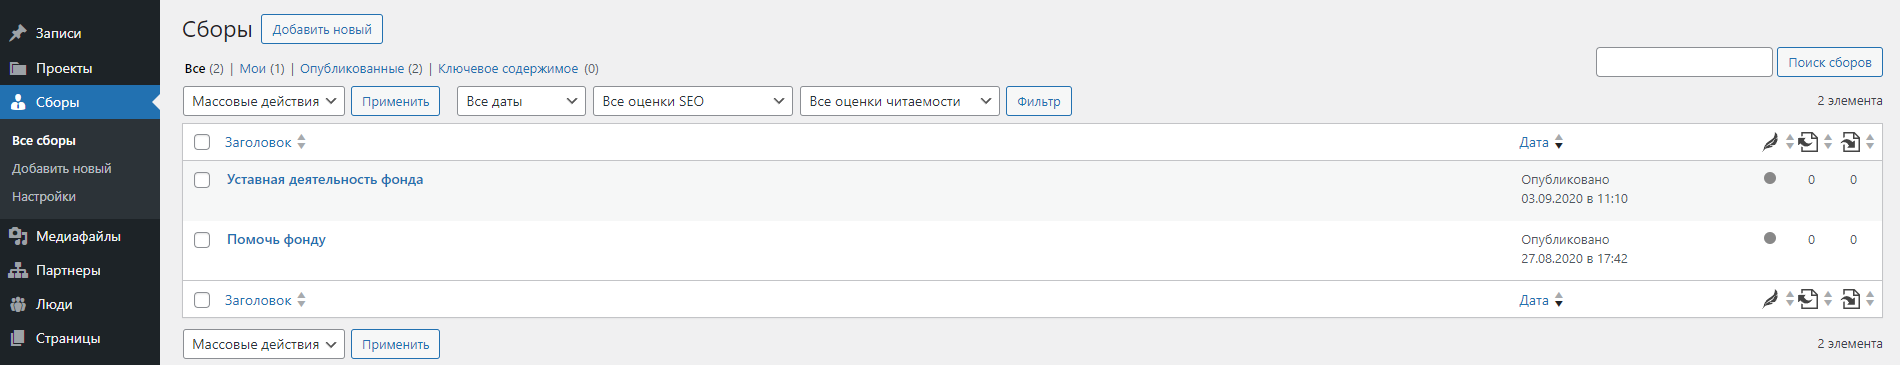Sort the list by the Дата column header
This screenshot has width=1900, height=365.
coord(1534,142)
